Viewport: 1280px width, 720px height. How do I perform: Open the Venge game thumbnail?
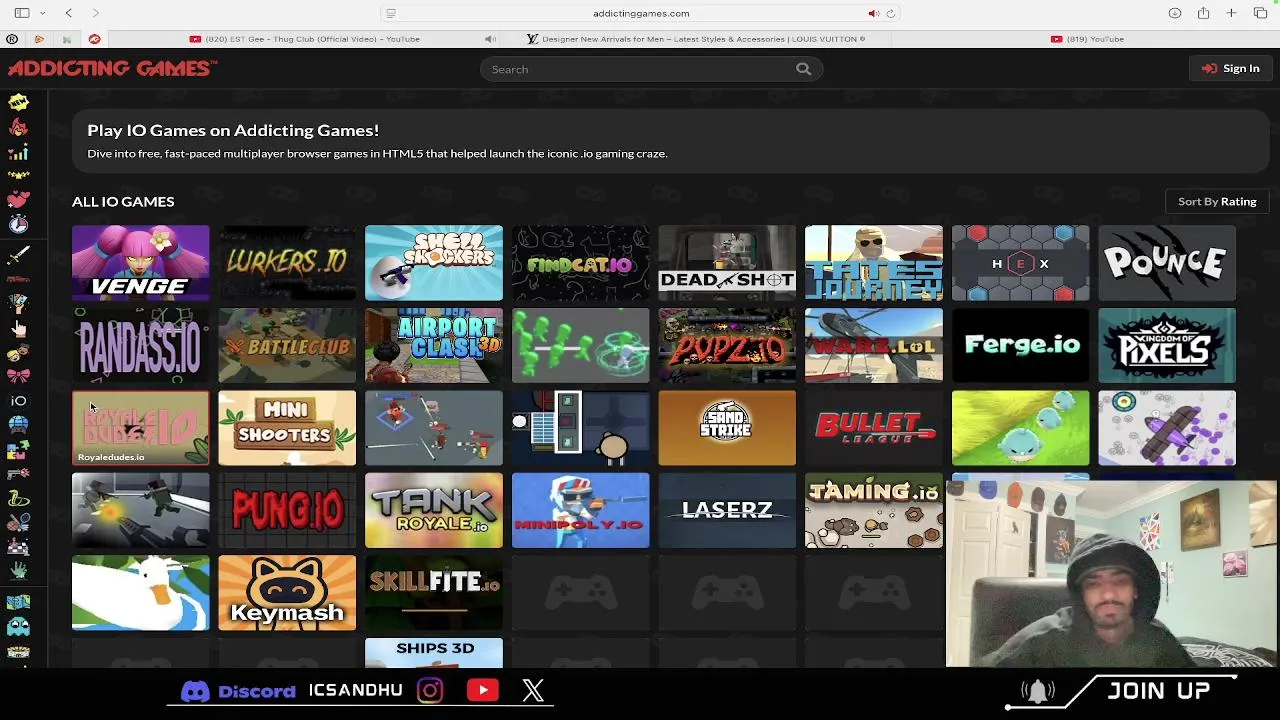coord(141,263)
